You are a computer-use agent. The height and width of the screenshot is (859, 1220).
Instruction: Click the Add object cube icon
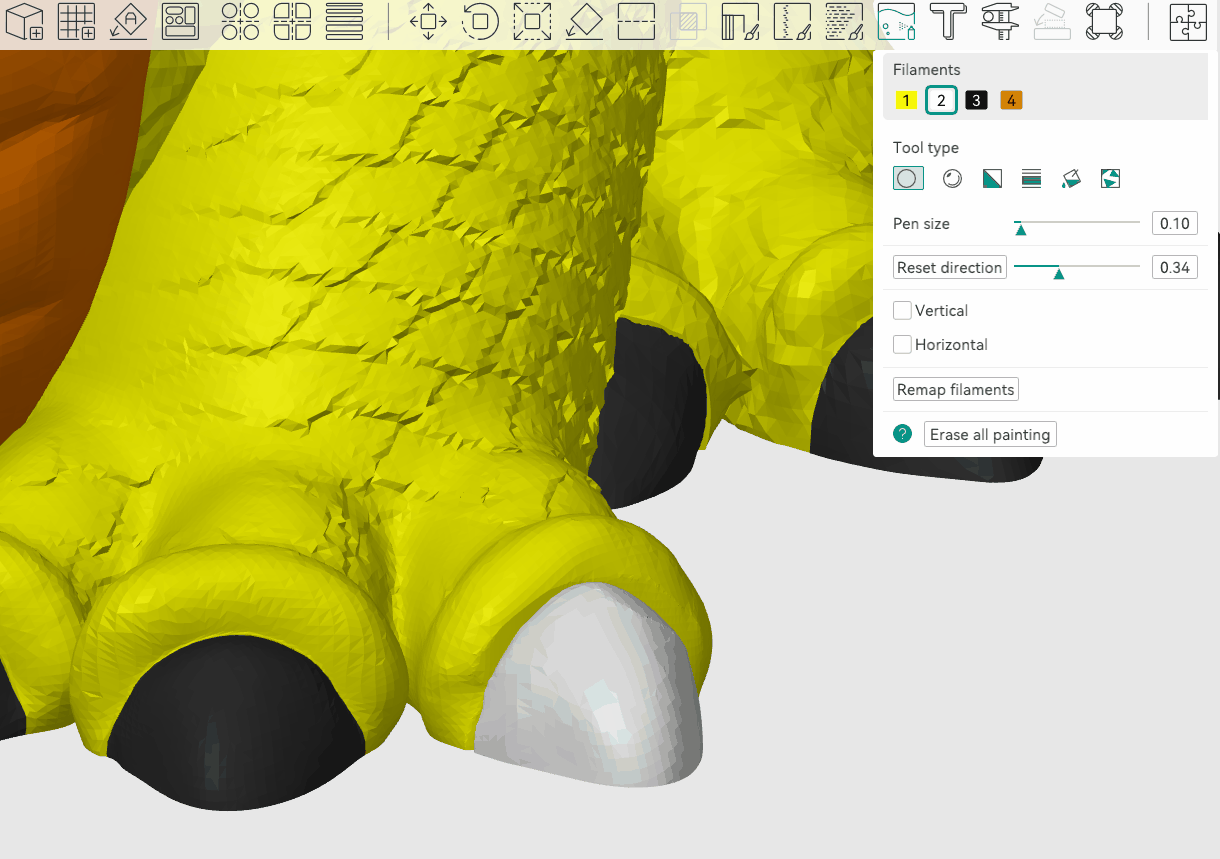pos(23,21)
